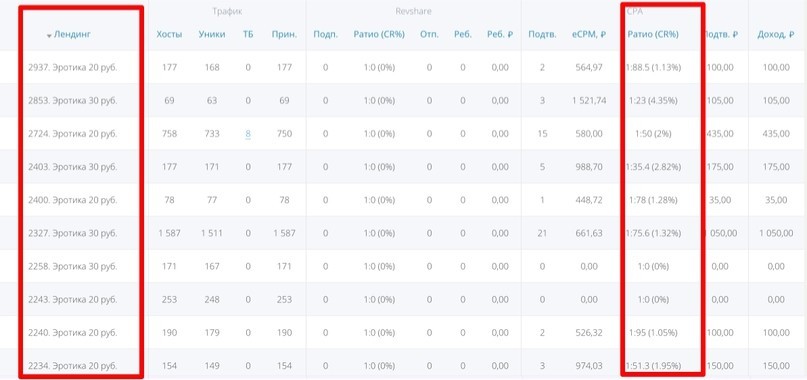The width and height of the screenshot is (807, 380).
Task: Select landing 2234. Эротика 20 руб. row
Action: click(404, 366)
